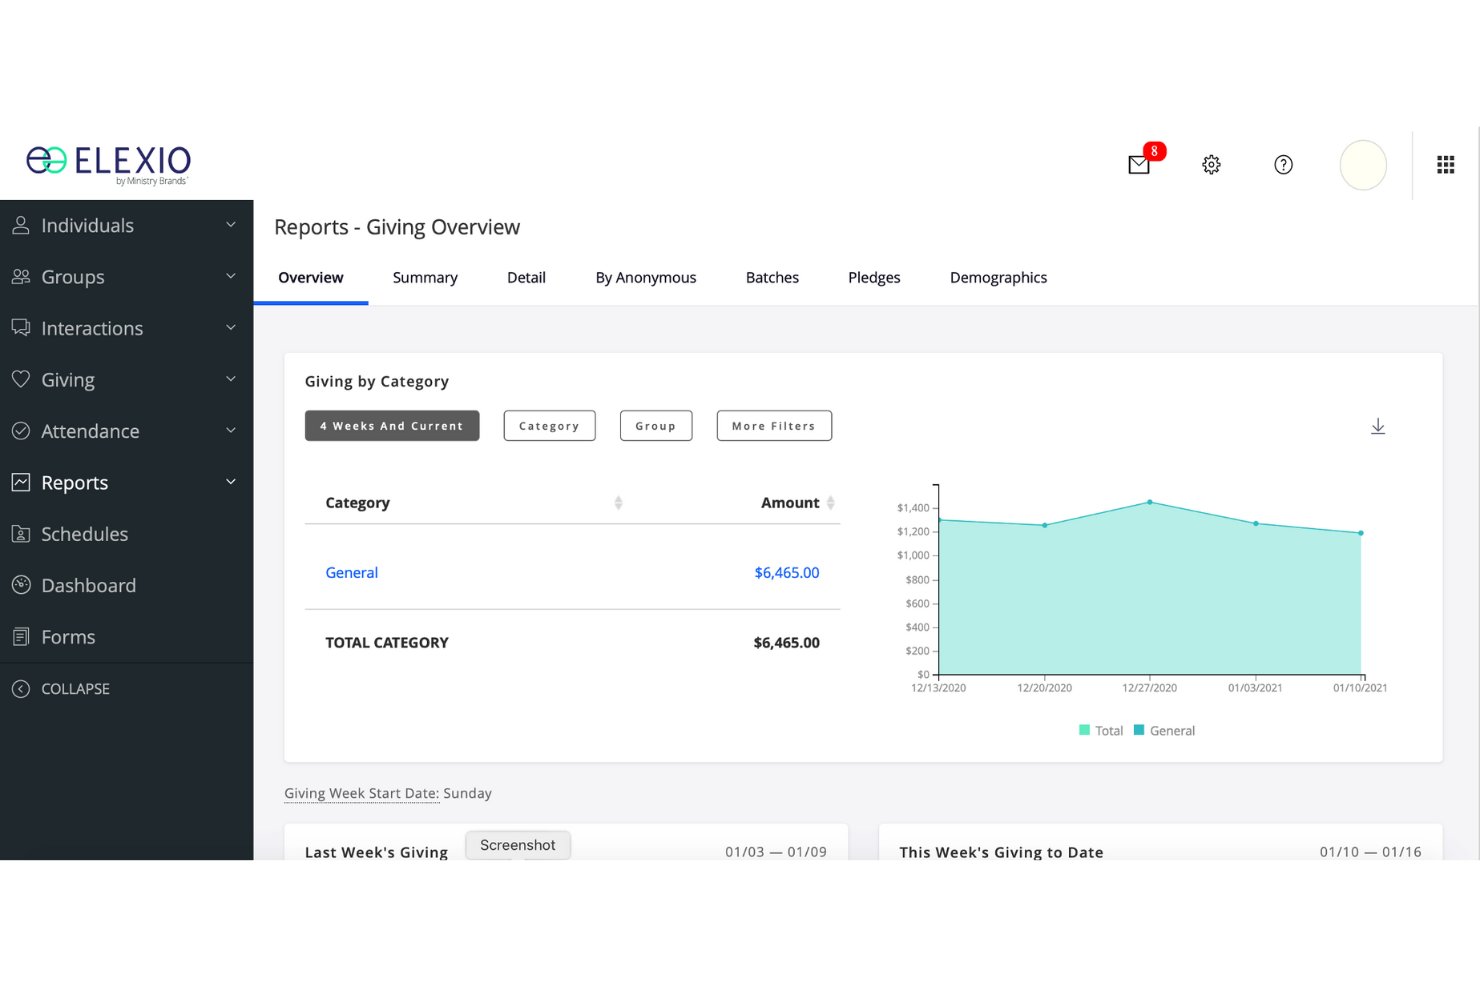Click the Reports chart icon in sidebar
Screen dimensions: 1480x987
(x=20, y=482)
